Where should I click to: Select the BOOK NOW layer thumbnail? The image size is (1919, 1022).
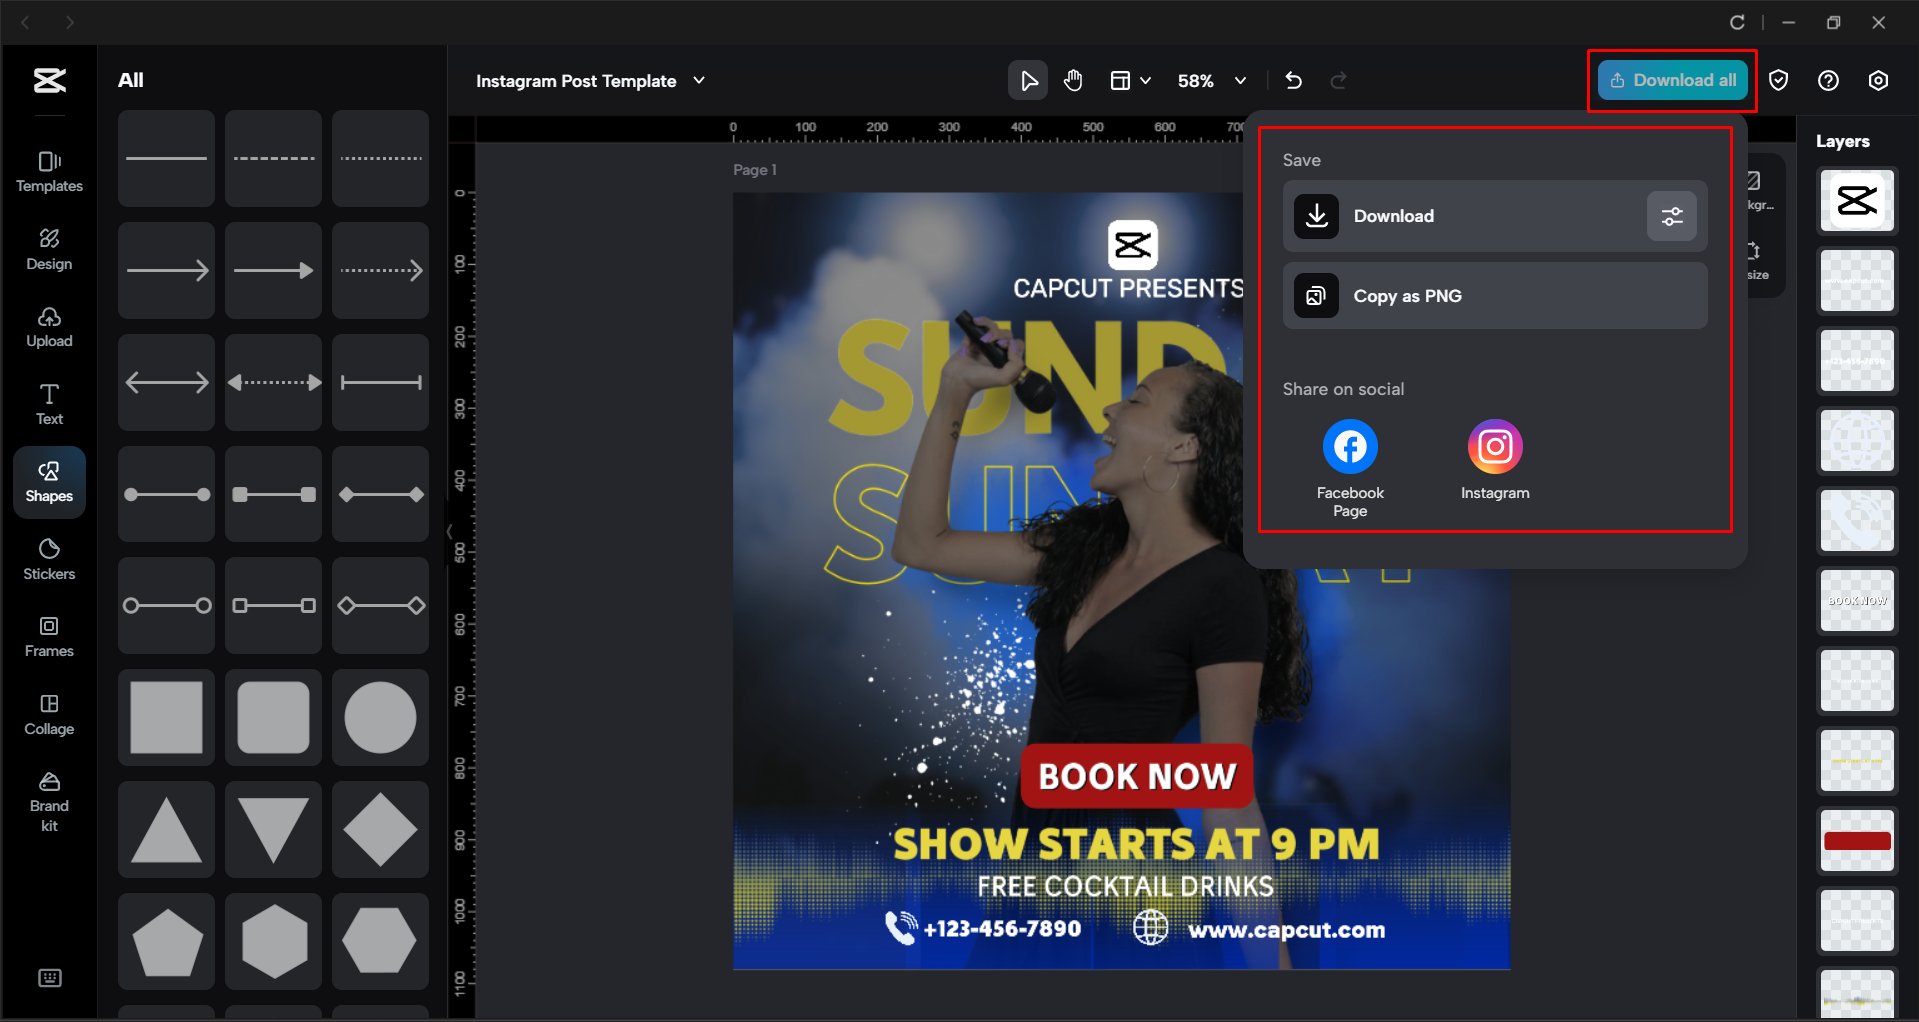(1856, 600)
